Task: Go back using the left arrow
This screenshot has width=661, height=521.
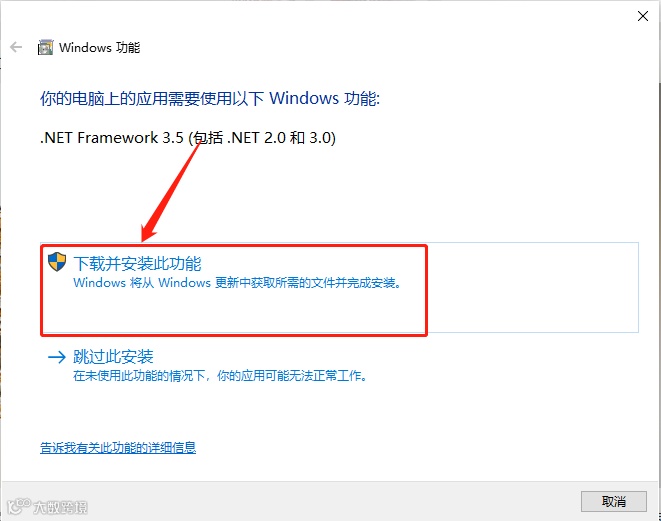Action: pos(16,47)
